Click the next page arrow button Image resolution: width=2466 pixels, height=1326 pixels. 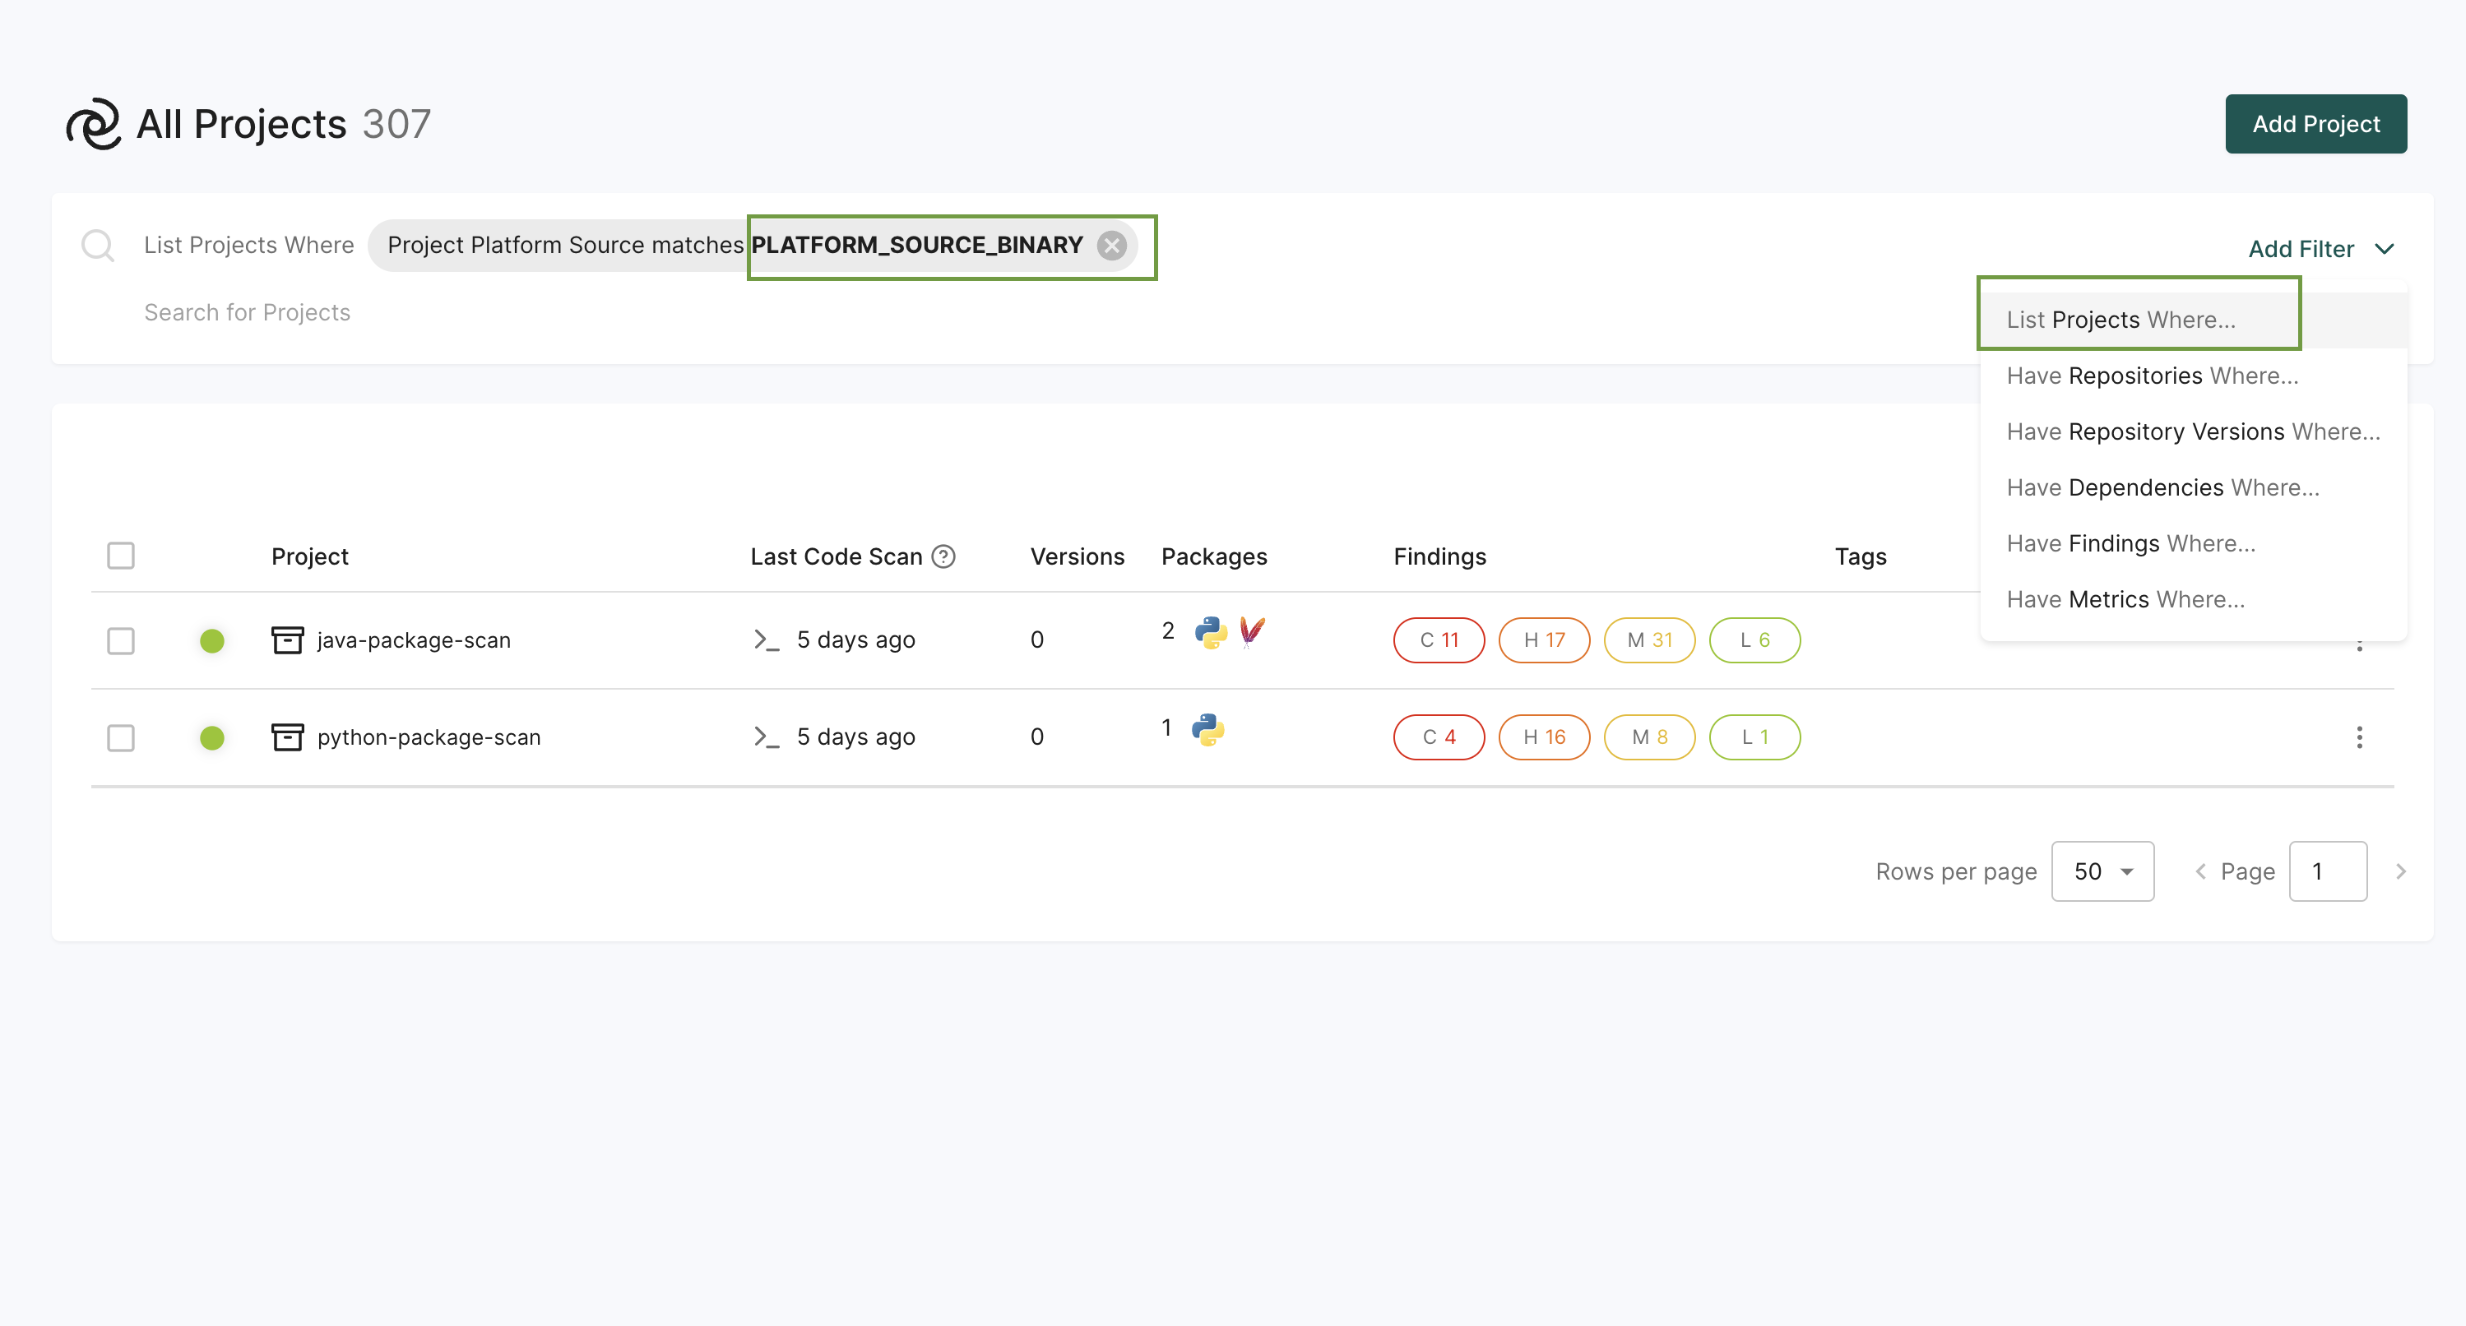(x=2401, y=870)
